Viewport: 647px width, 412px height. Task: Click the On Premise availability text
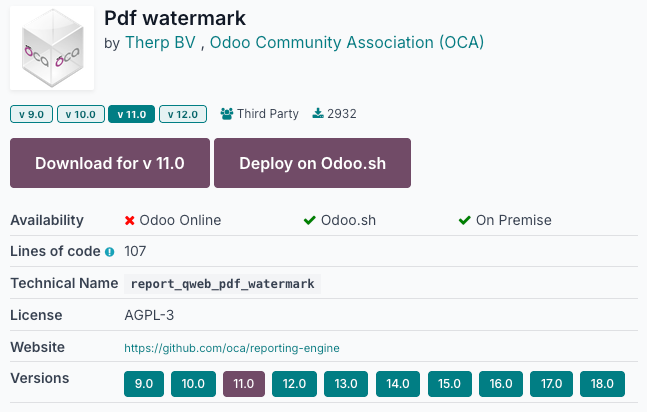tap(514, 220)
